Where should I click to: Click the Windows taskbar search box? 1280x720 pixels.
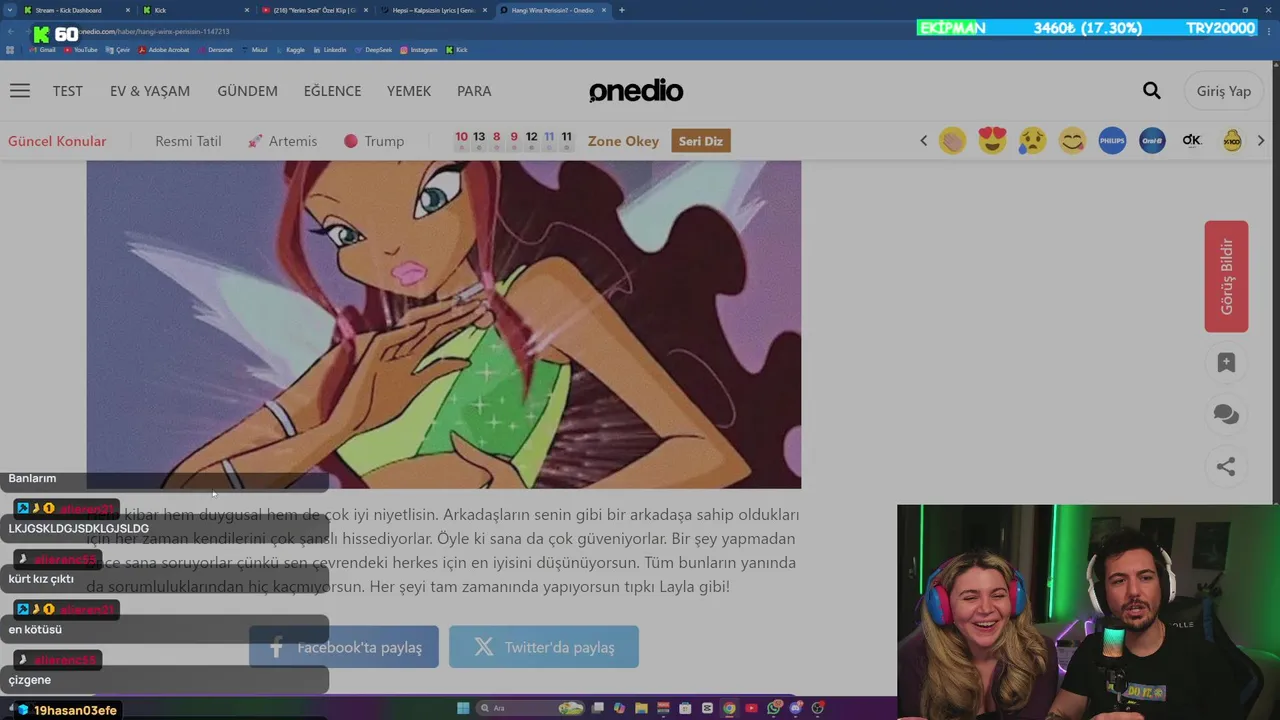point(528,708)
